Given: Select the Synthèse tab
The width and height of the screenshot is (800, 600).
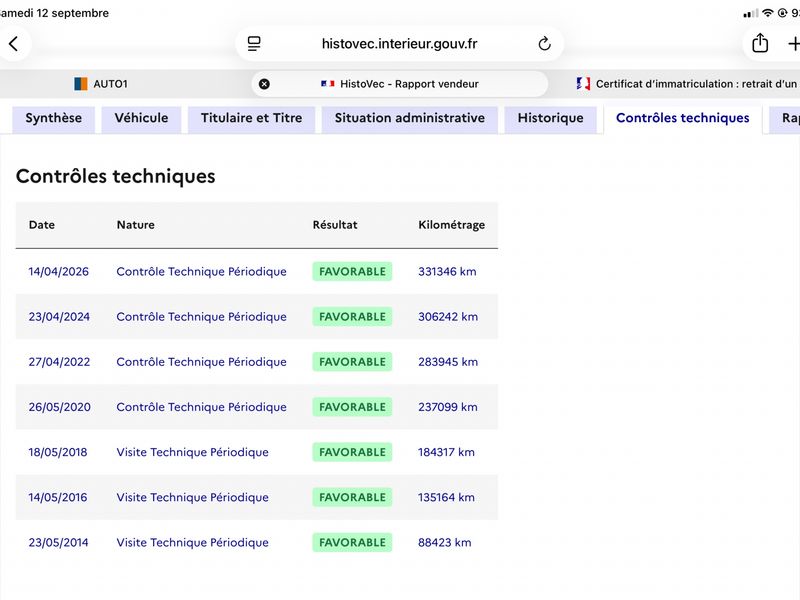Looking at the screenshot, I should tap(54, 118).
